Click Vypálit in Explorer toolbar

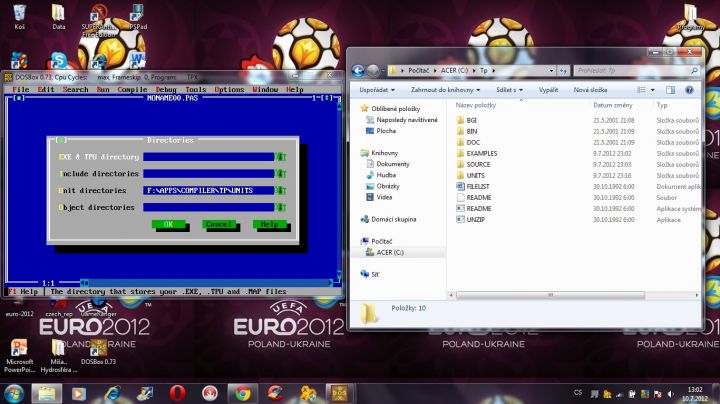(x=548, y=90)
